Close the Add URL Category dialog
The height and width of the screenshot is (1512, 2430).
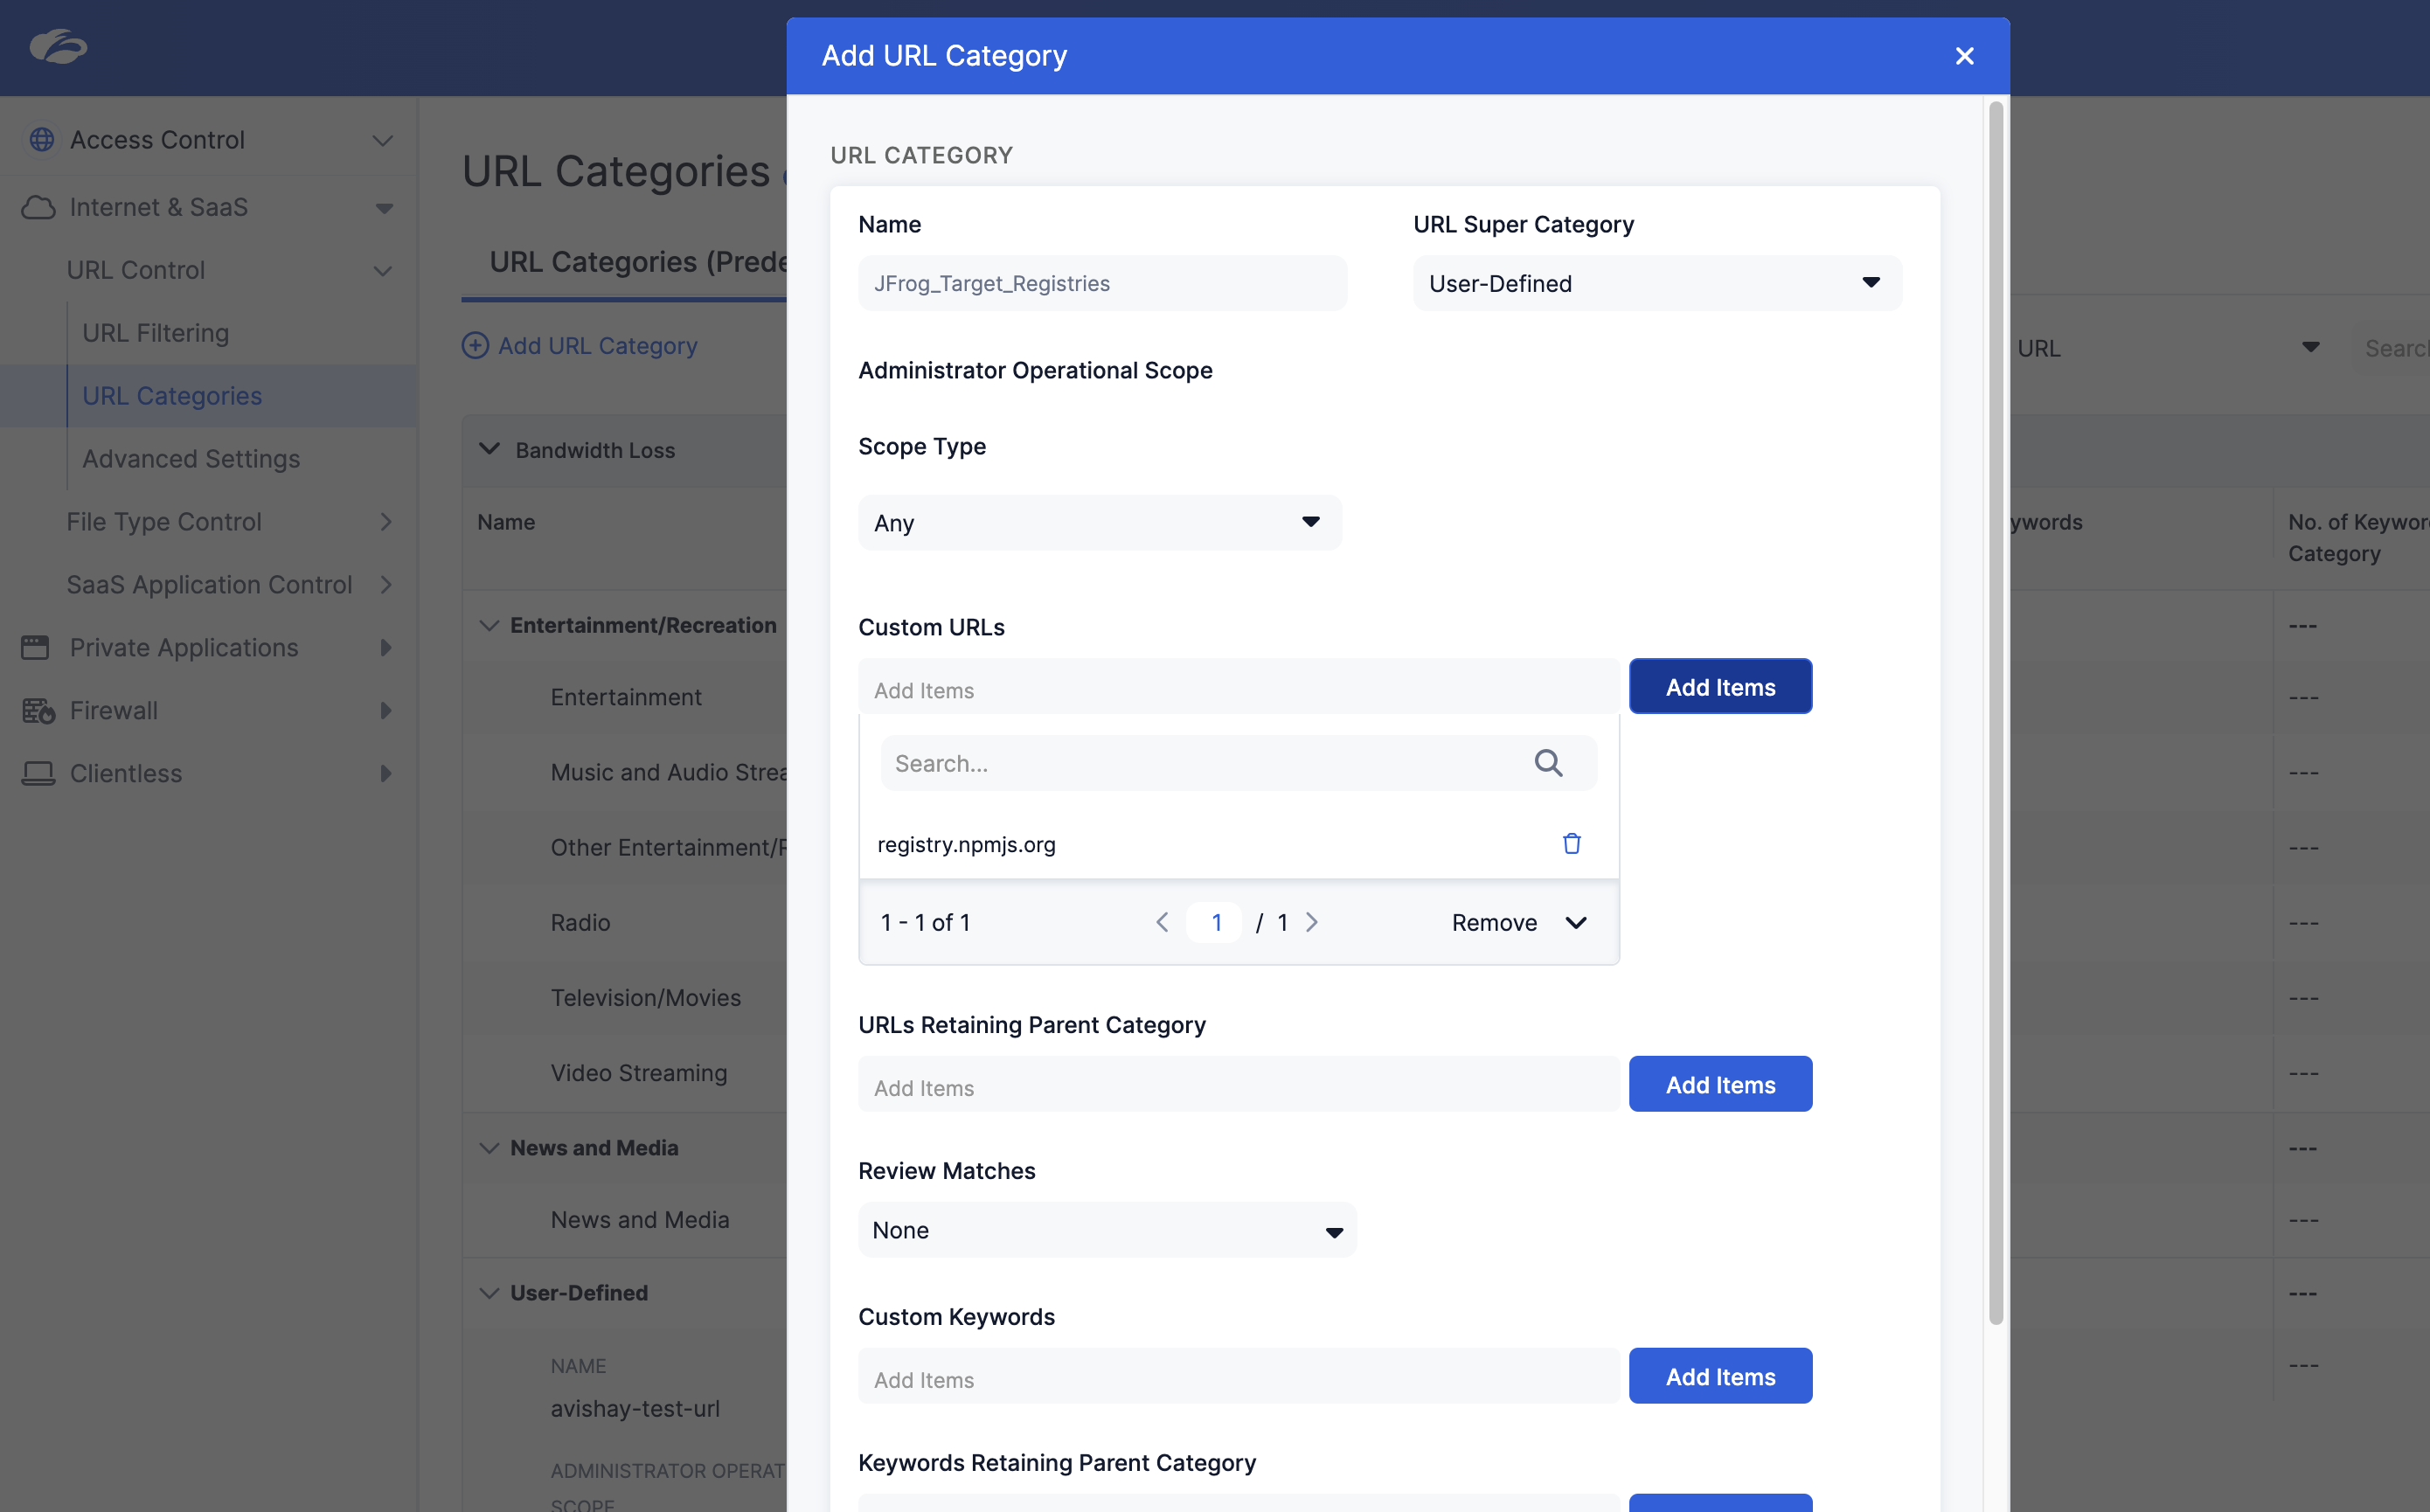click(x=1964, y=56)
